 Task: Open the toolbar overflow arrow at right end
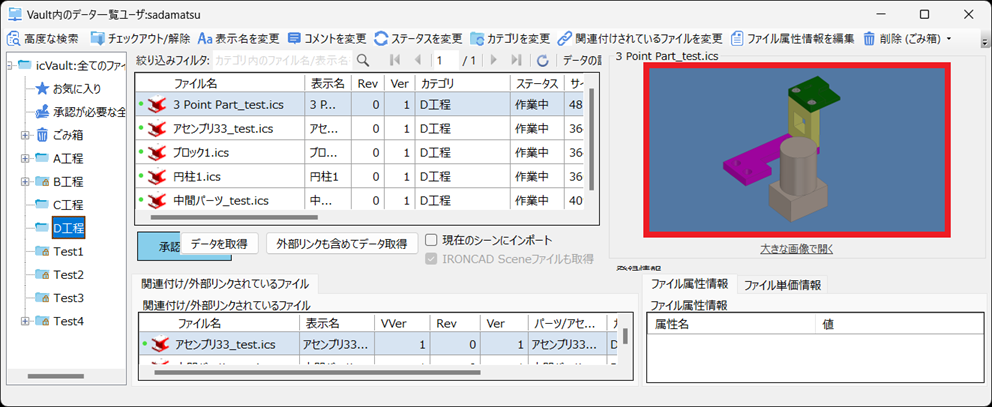(984, 42)
